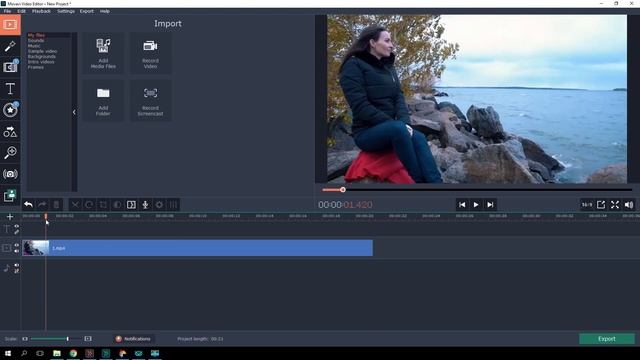
Task: Open the Import tab in left sidebar
Action: point(10,25)
